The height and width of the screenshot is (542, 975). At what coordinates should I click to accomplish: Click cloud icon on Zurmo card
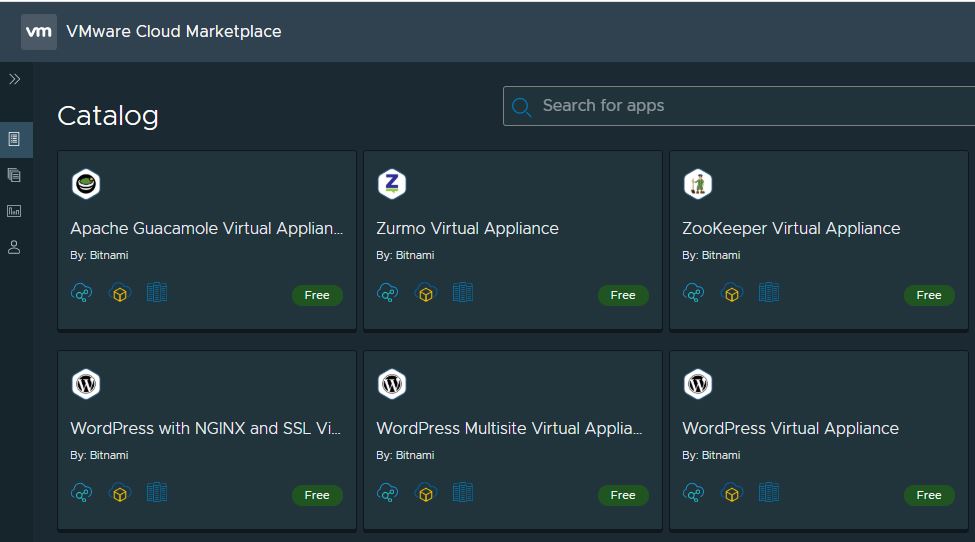pyautogui.click(x=388, y=293)
